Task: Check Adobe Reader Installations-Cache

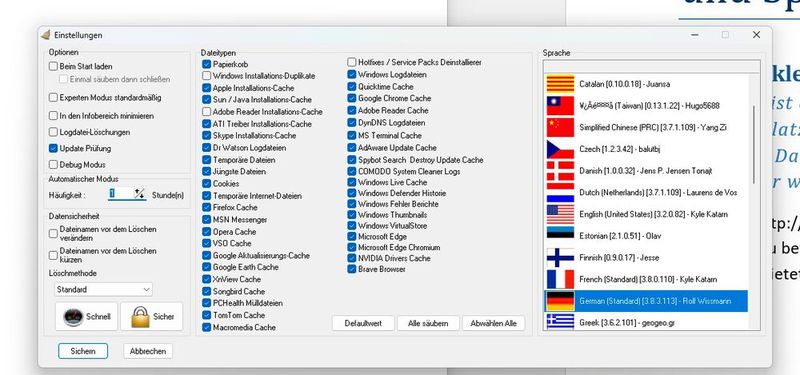Action: coord(206,111)
